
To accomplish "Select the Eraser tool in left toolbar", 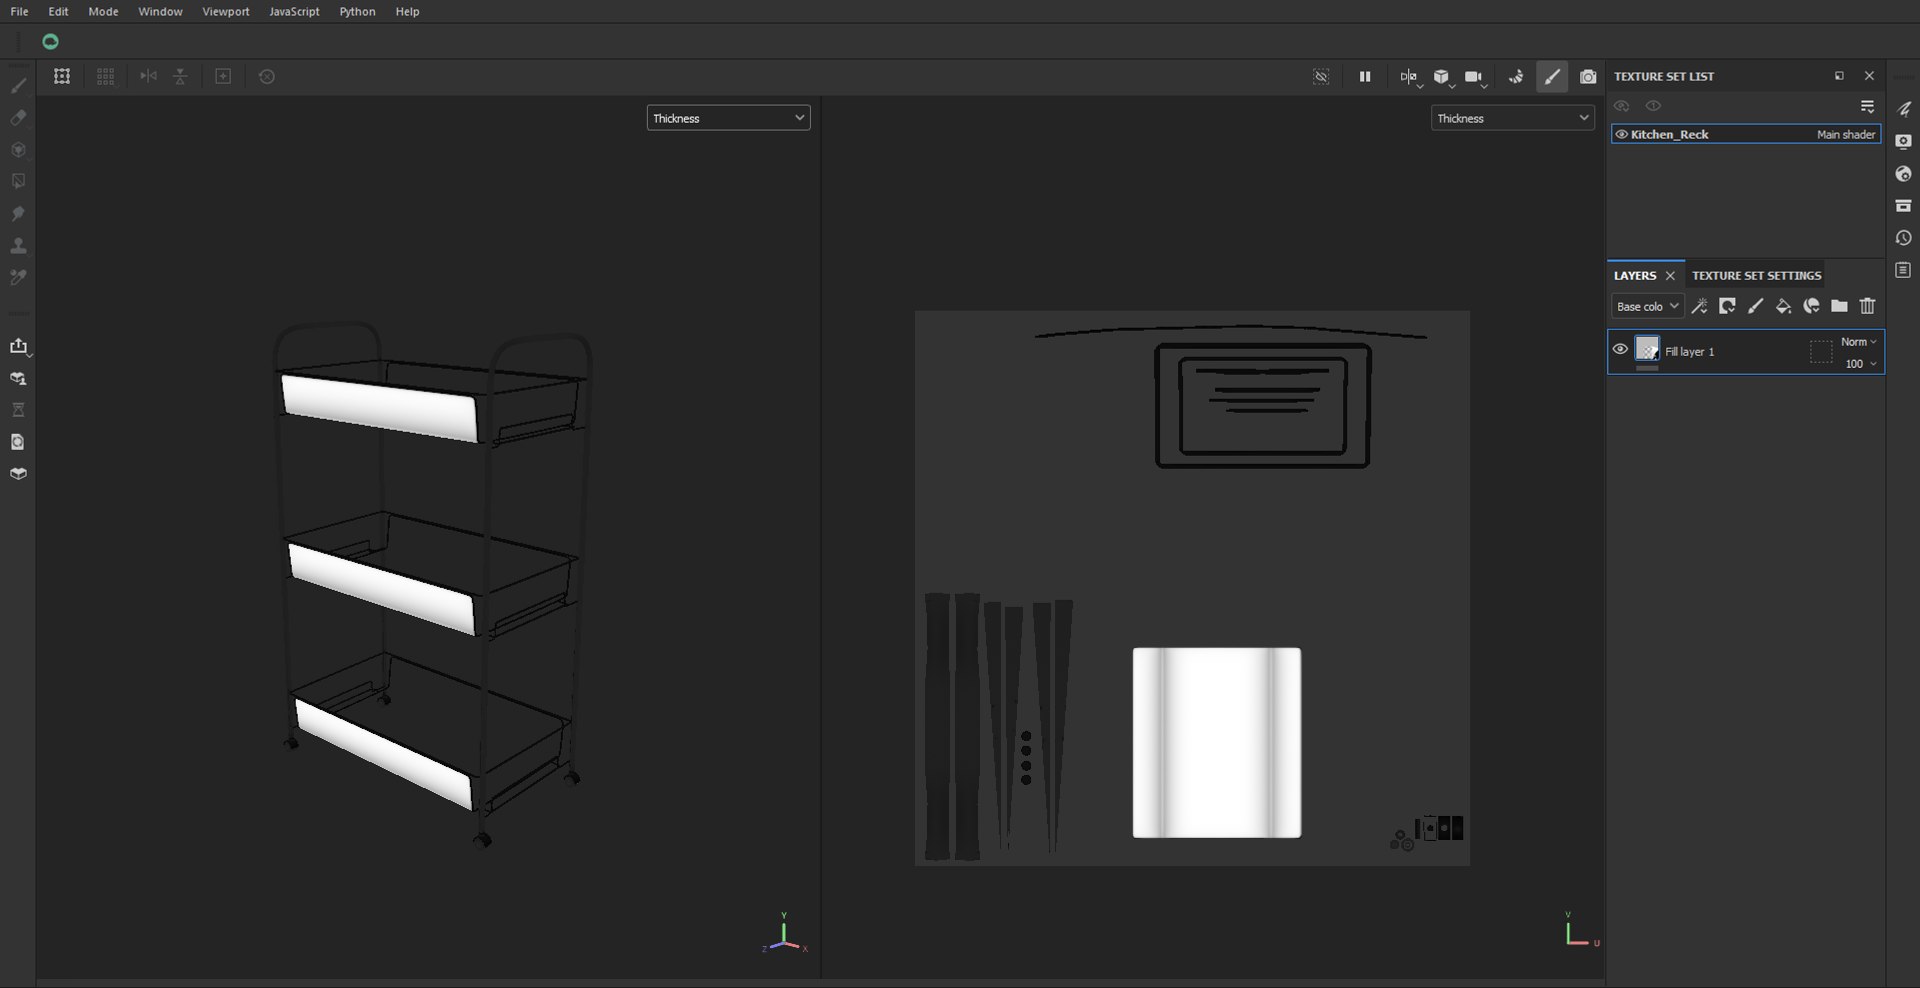I will 18,118.
